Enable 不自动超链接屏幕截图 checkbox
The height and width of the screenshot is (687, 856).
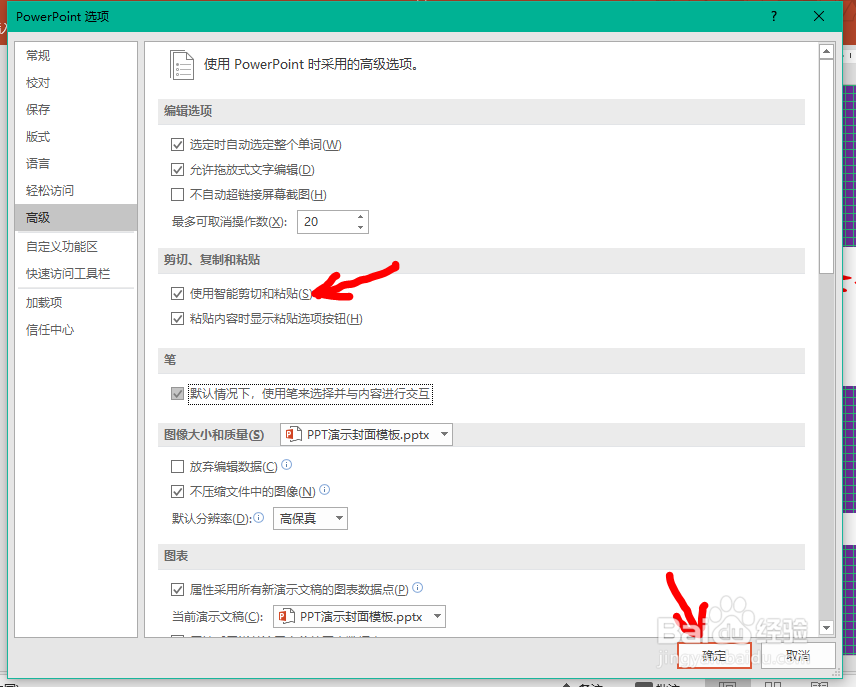click(177, 194)
